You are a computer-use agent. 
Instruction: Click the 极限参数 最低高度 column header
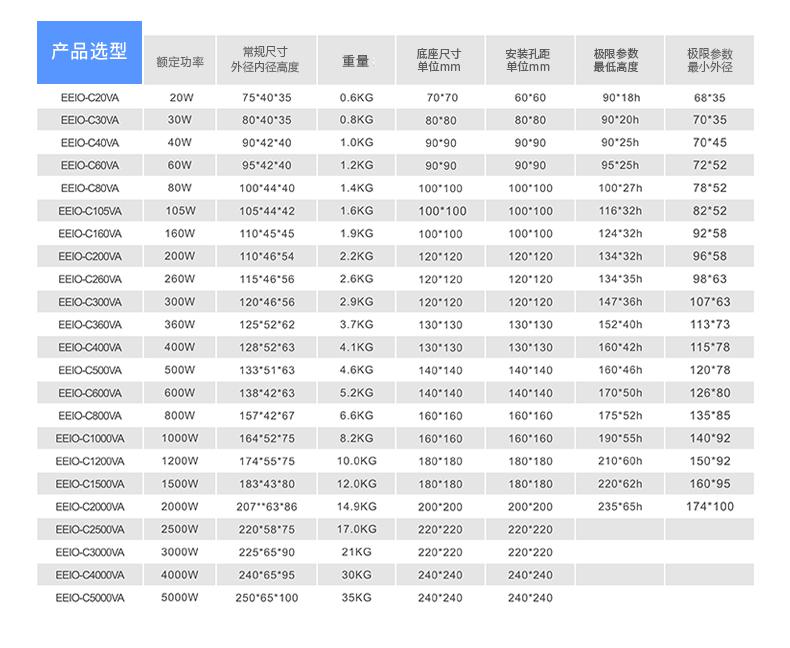[x=620, y=60]
